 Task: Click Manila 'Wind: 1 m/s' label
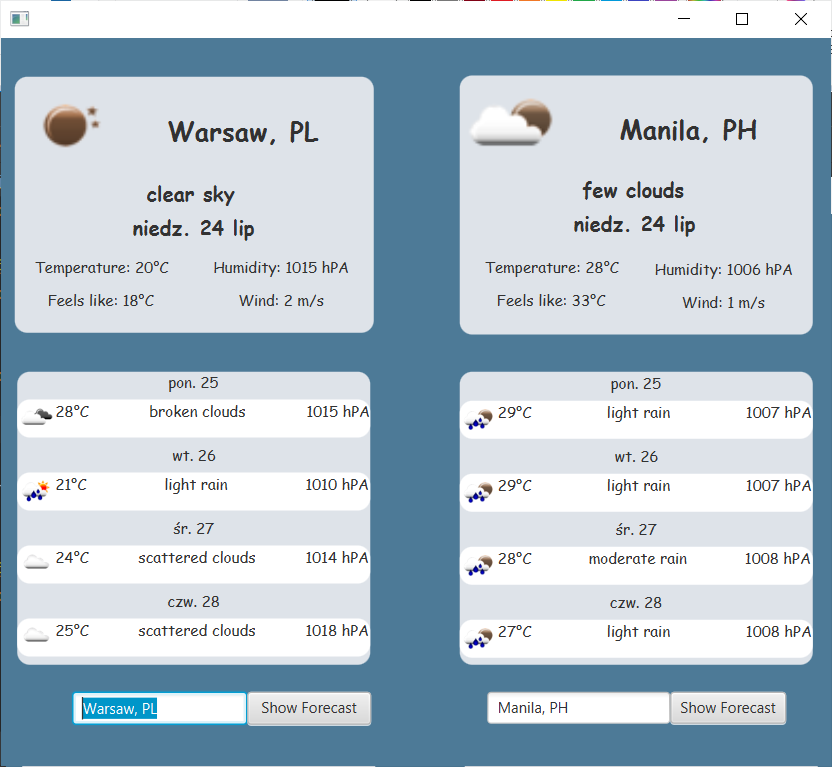click(x=724, y=303)
